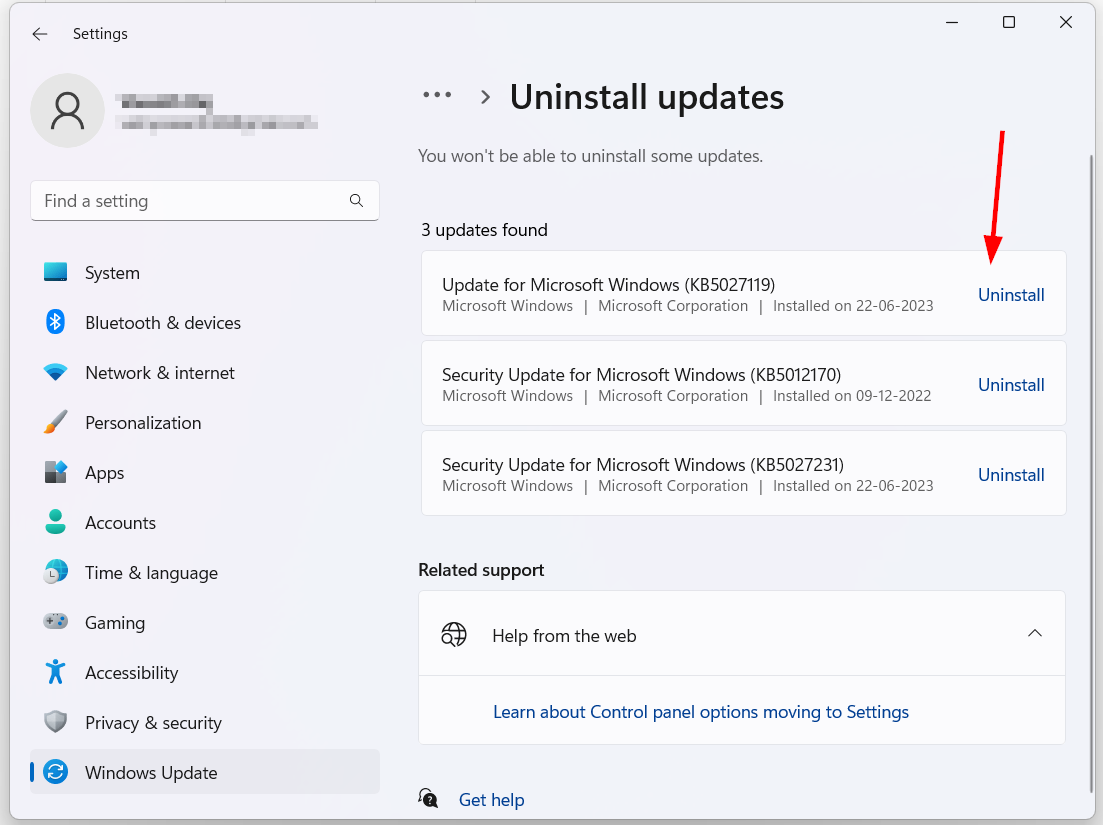The width and height of the screenshot is (1103, 825).
Task: Click the Personalization paintbrush icon
Action: tap(56, 422)
